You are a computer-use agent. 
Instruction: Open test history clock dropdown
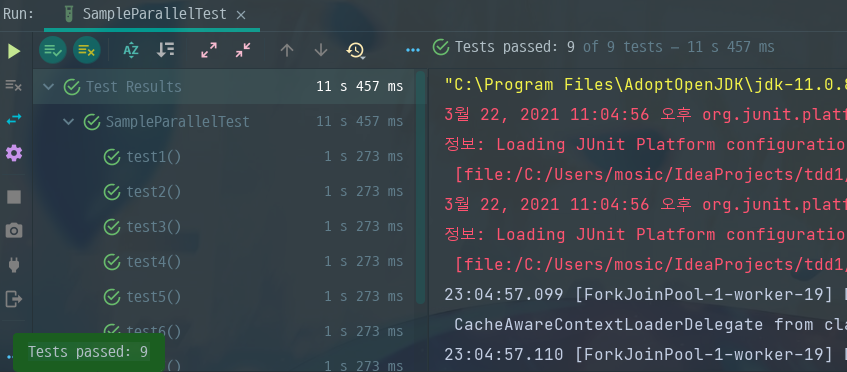click(355, 50)
